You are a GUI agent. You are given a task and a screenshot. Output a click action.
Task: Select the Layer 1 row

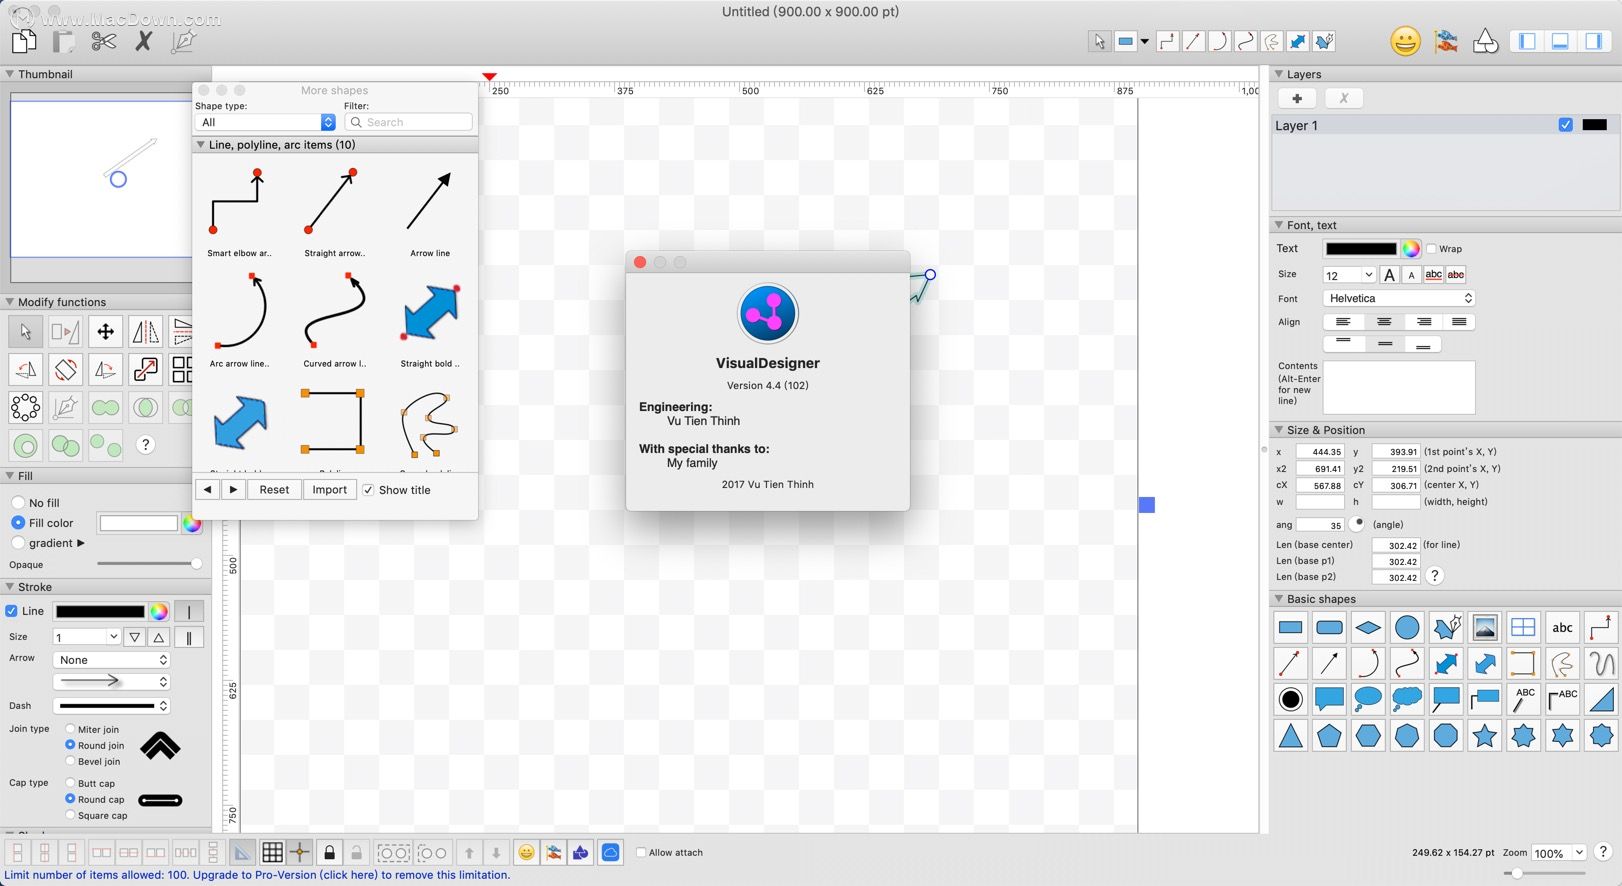tap(1445, 125)
